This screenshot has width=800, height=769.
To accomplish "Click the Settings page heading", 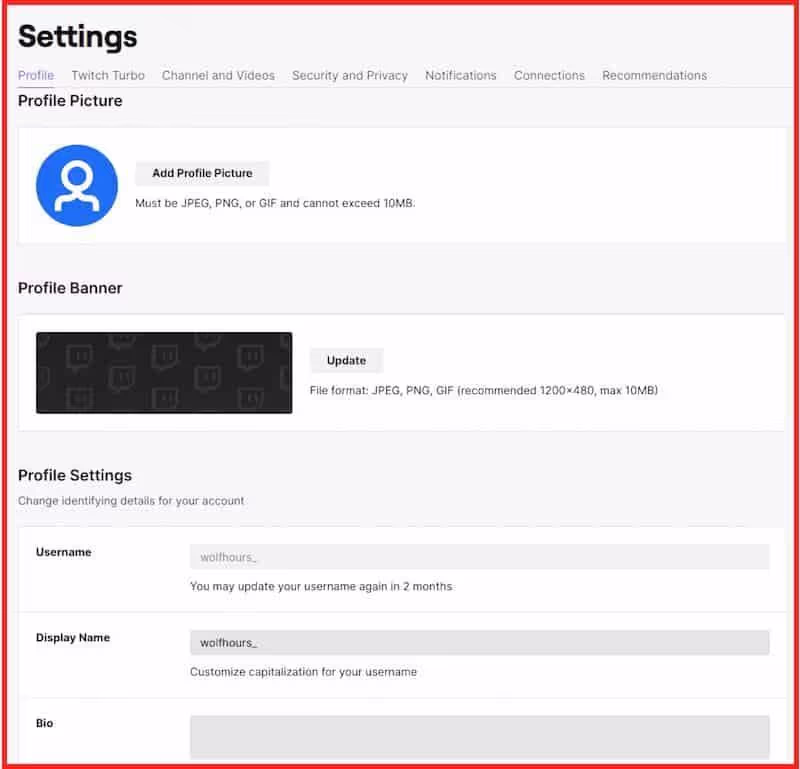I will tap(78, 37).
